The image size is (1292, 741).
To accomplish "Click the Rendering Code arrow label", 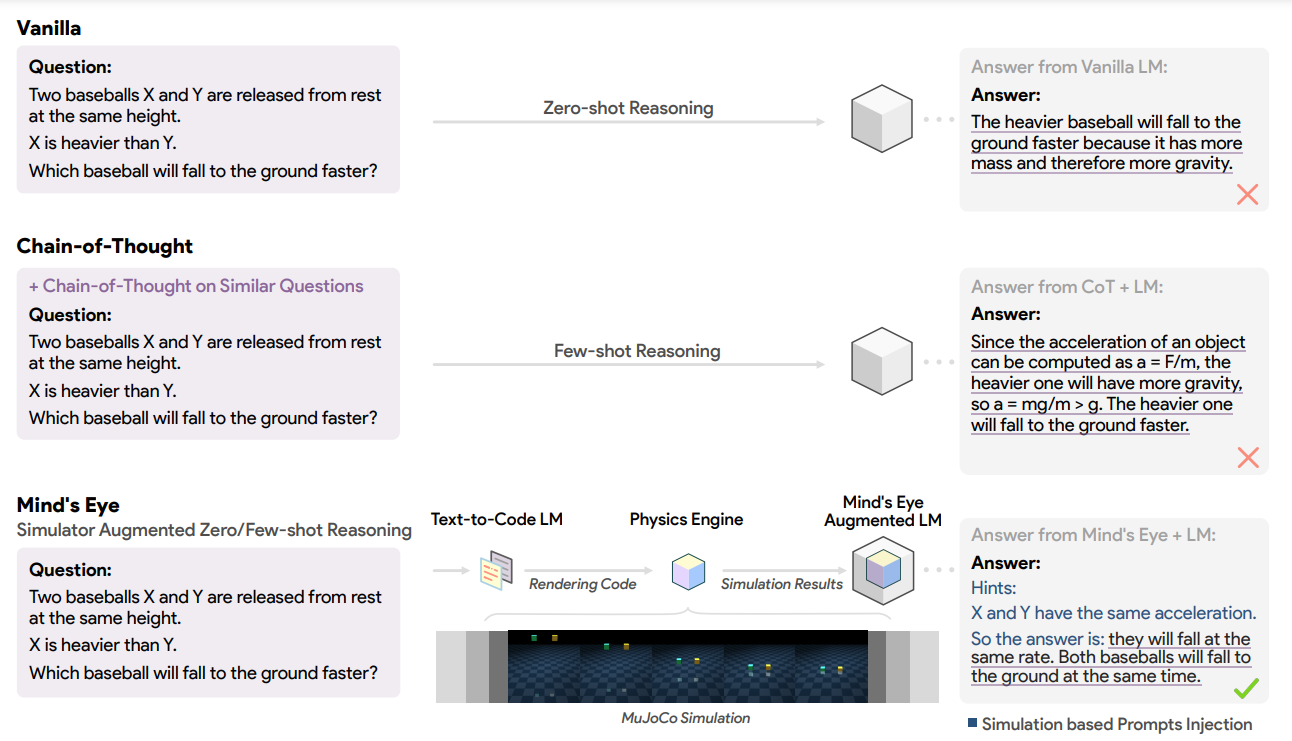I will (582, 584).
